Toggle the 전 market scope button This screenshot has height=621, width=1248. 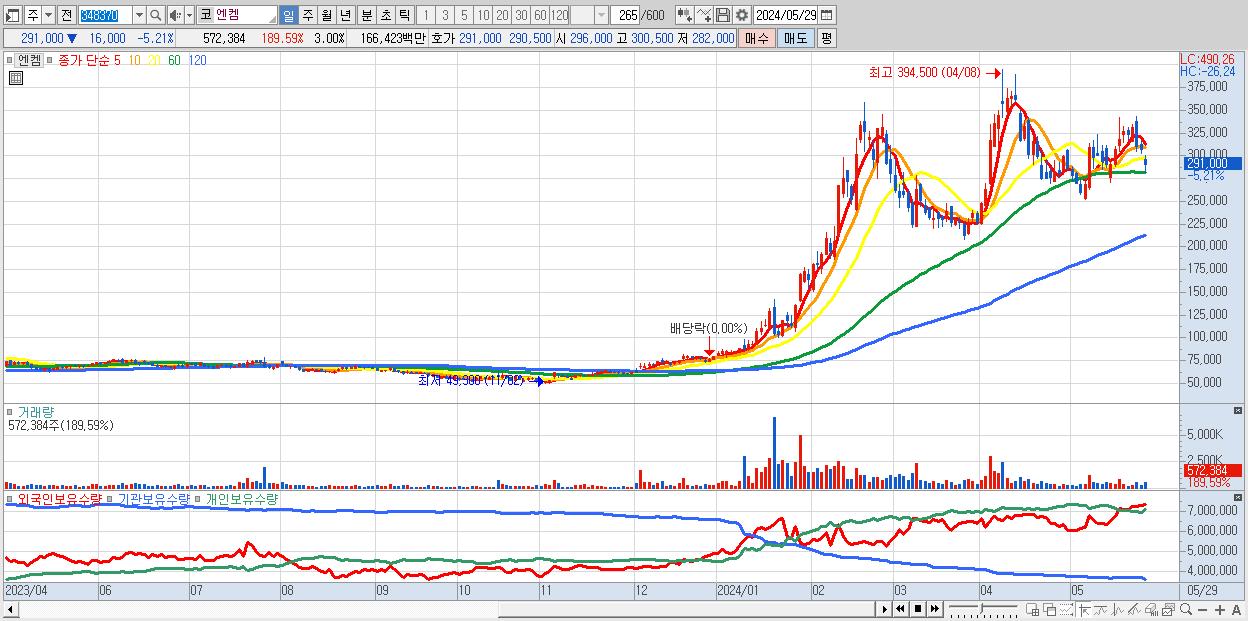coord(66,15)
